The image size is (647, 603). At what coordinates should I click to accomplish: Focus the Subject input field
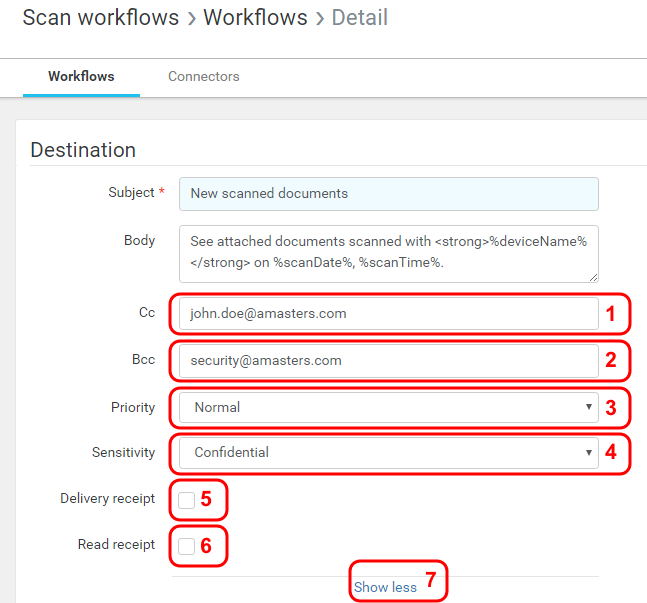click(x=388, y=194)
